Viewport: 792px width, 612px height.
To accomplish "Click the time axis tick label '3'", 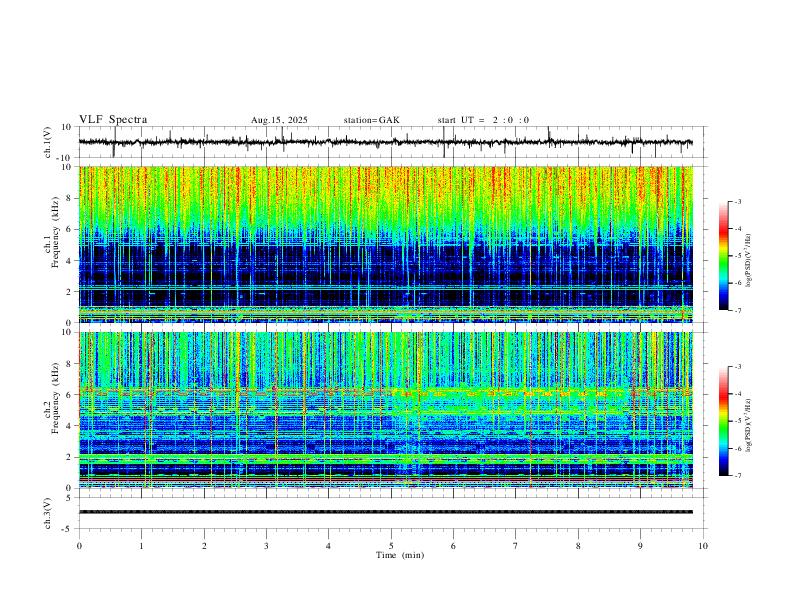I will (266, 546).
